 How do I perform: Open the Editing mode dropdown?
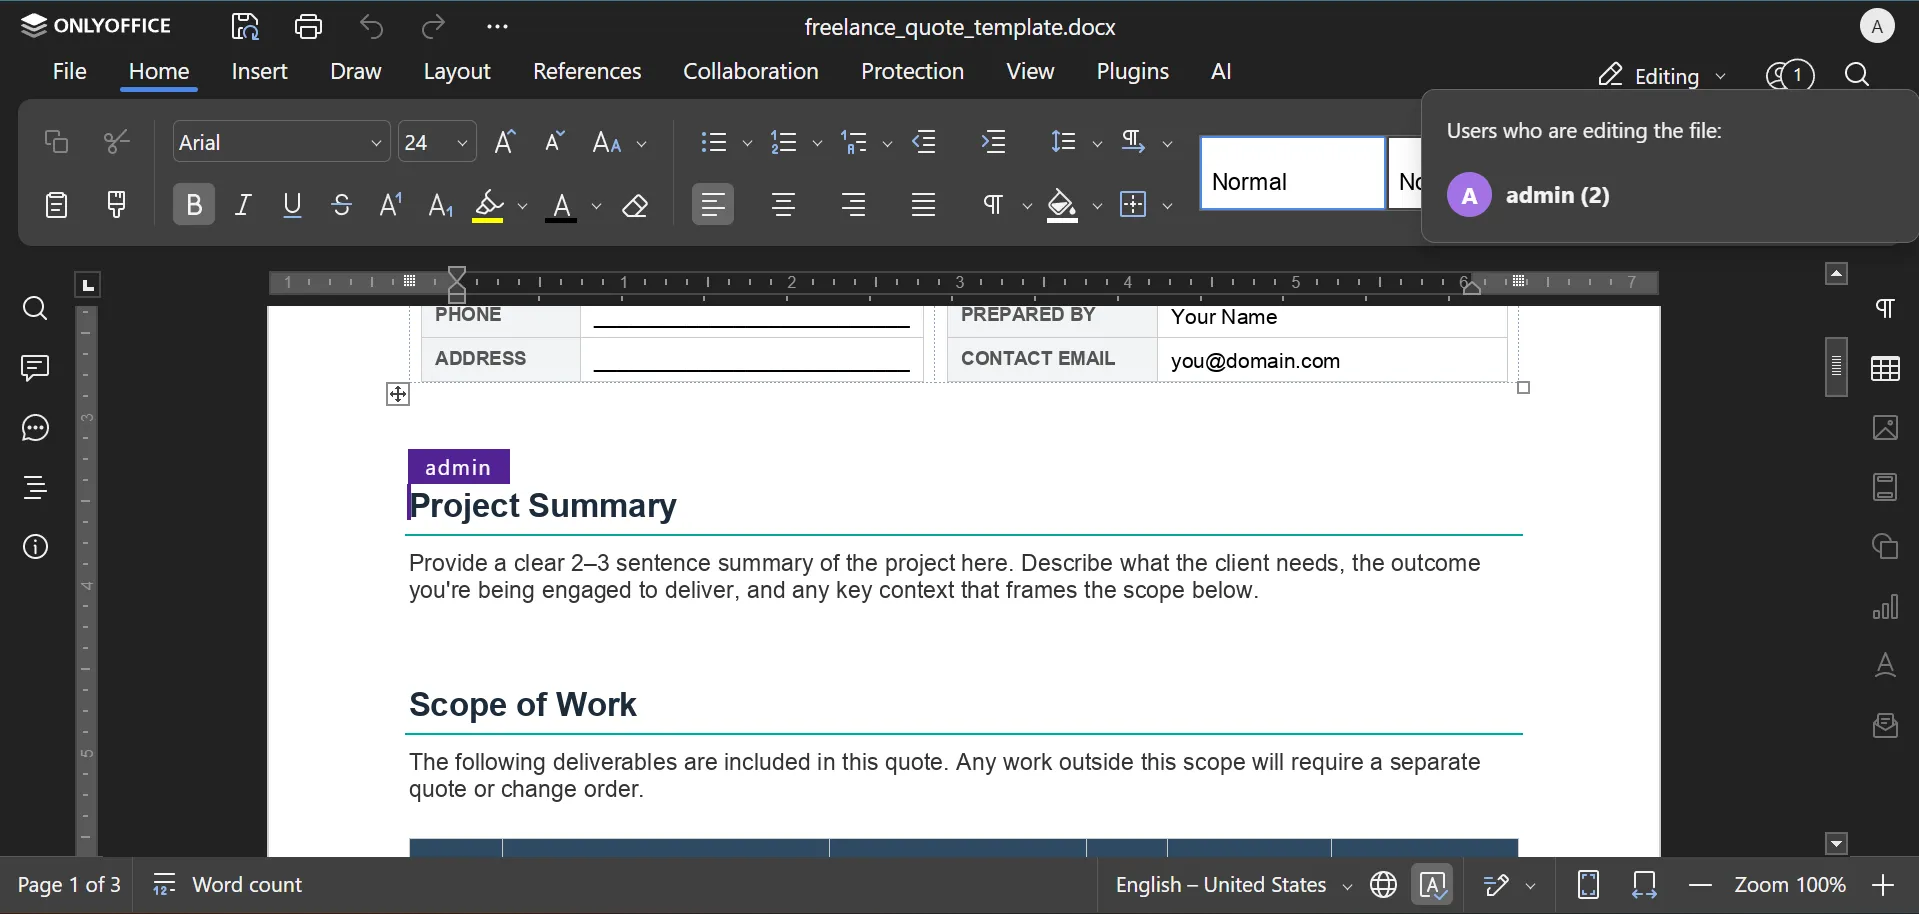click(x=1662, y=76)
